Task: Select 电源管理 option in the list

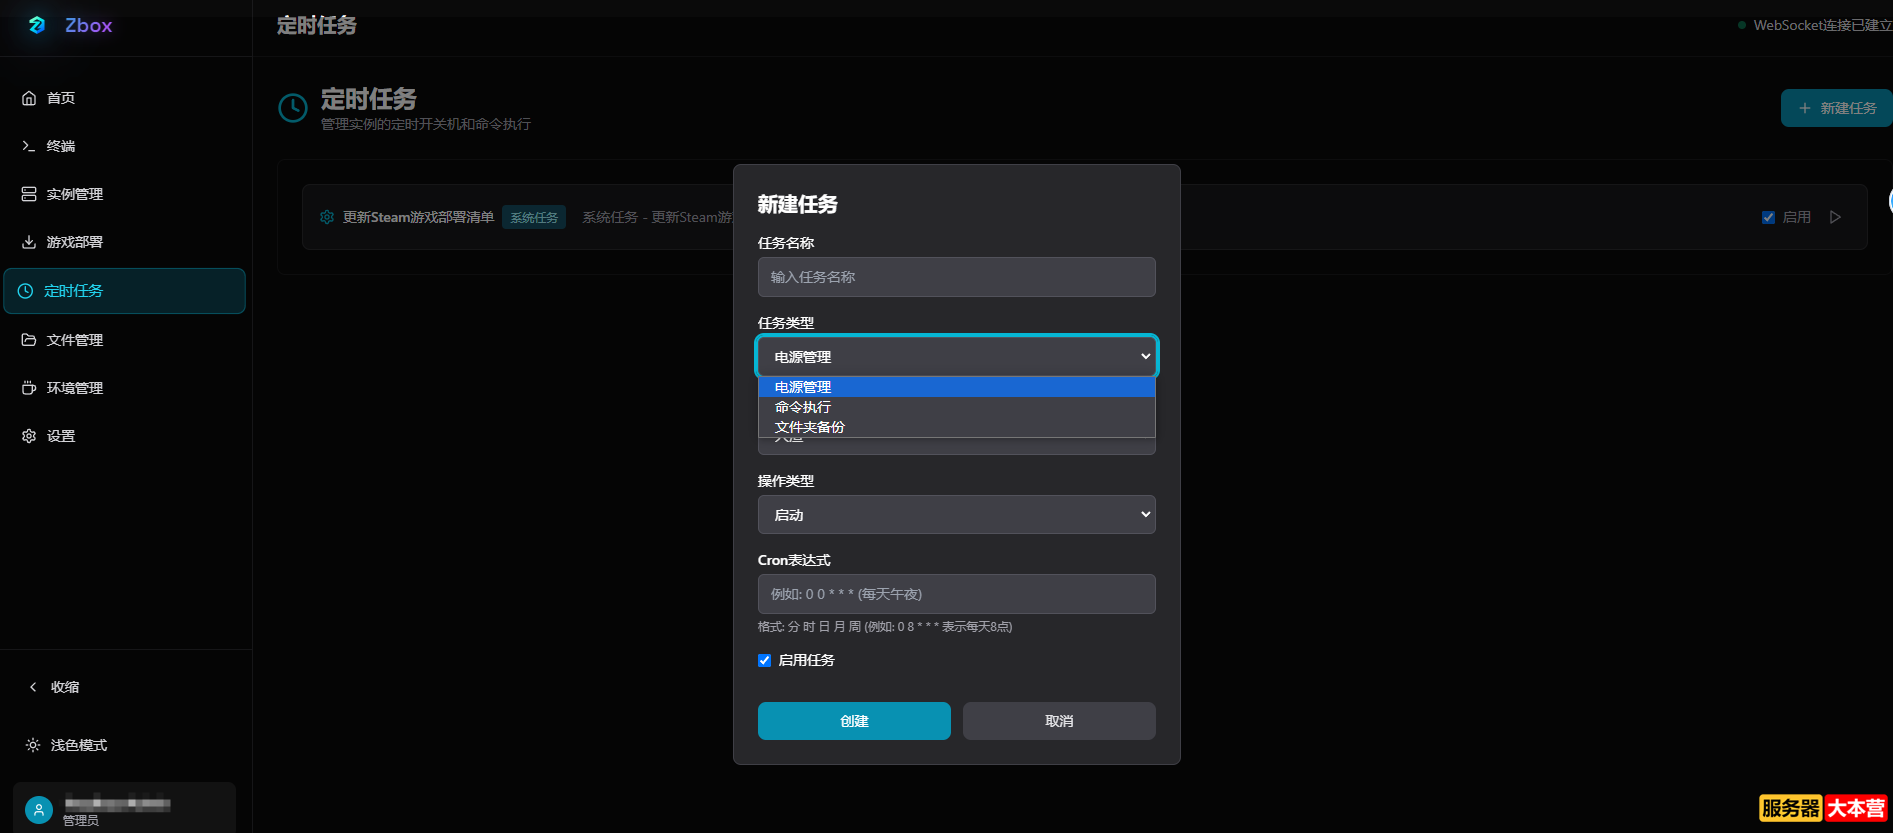Action: click(x=957, y=387)
